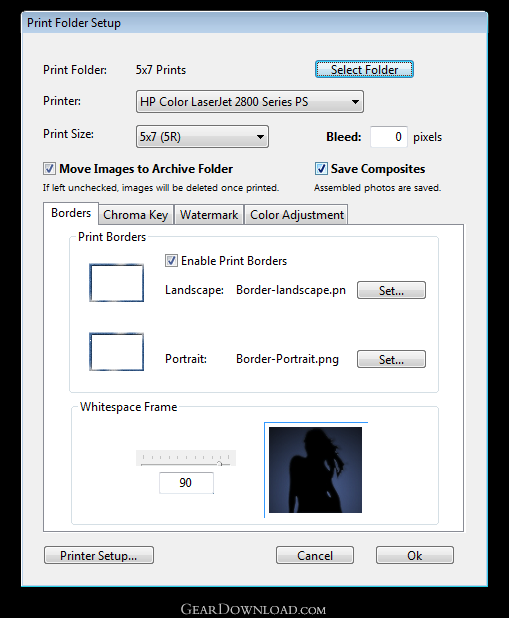The height and width of the screenshot is (618, 509).
Task: Set the Portrait border file
Action: [x=391, y=359]
